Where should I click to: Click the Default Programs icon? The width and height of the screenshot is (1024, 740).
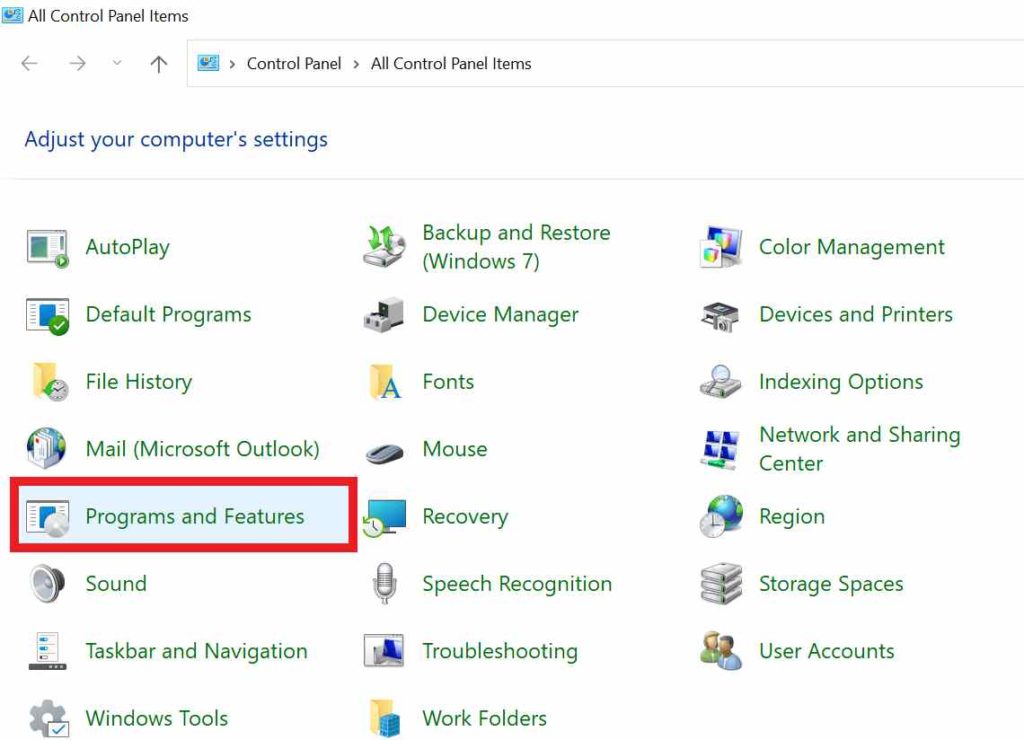[48, 316]
